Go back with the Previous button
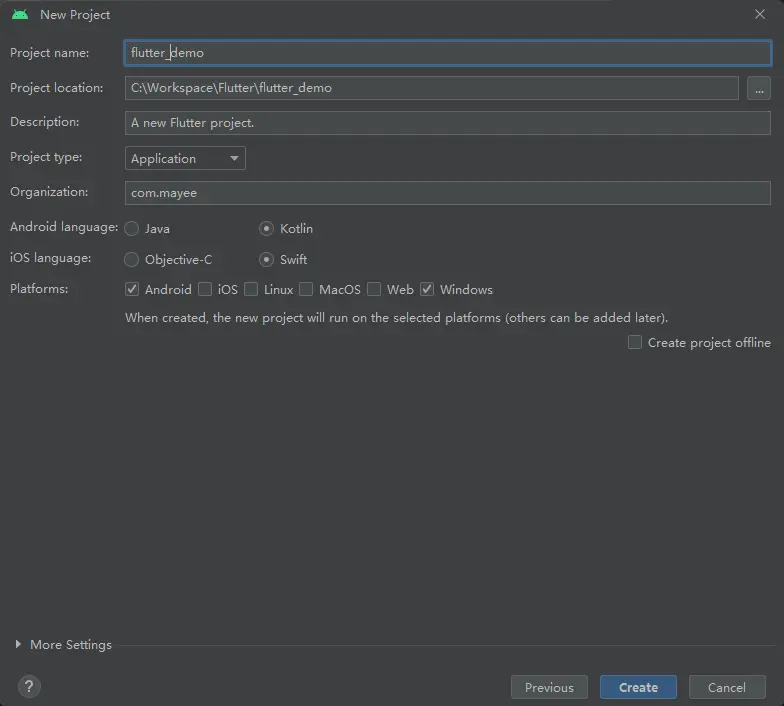Image resolution: width=784 pixels, height=706 pixels. pos(549,687)
